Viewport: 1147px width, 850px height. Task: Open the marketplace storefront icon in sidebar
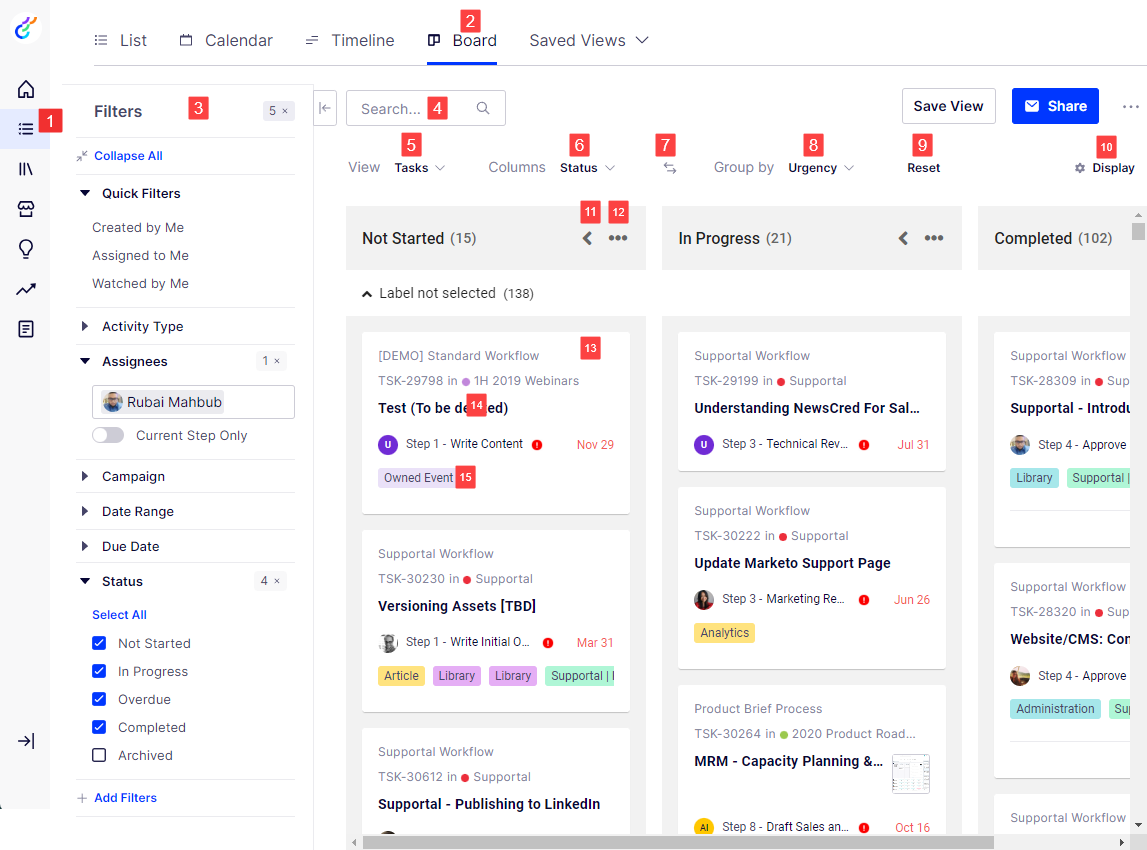pyautogui.click(x=26, y=209)
